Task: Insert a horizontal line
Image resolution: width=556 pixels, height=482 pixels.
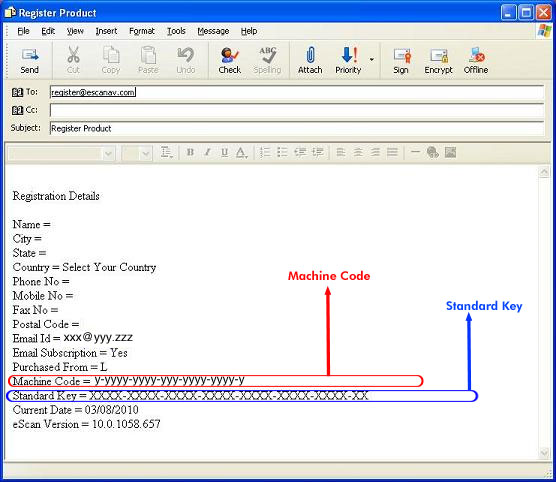Action: pyautogui.click(x=415, y=153)
